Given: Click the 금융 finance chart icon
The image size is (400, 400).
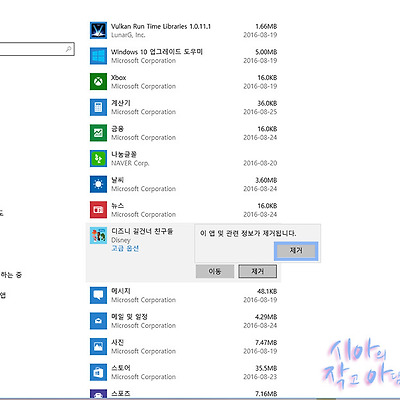Looking at the screenshot, I should pyautogui.click(x=98, y=133).
